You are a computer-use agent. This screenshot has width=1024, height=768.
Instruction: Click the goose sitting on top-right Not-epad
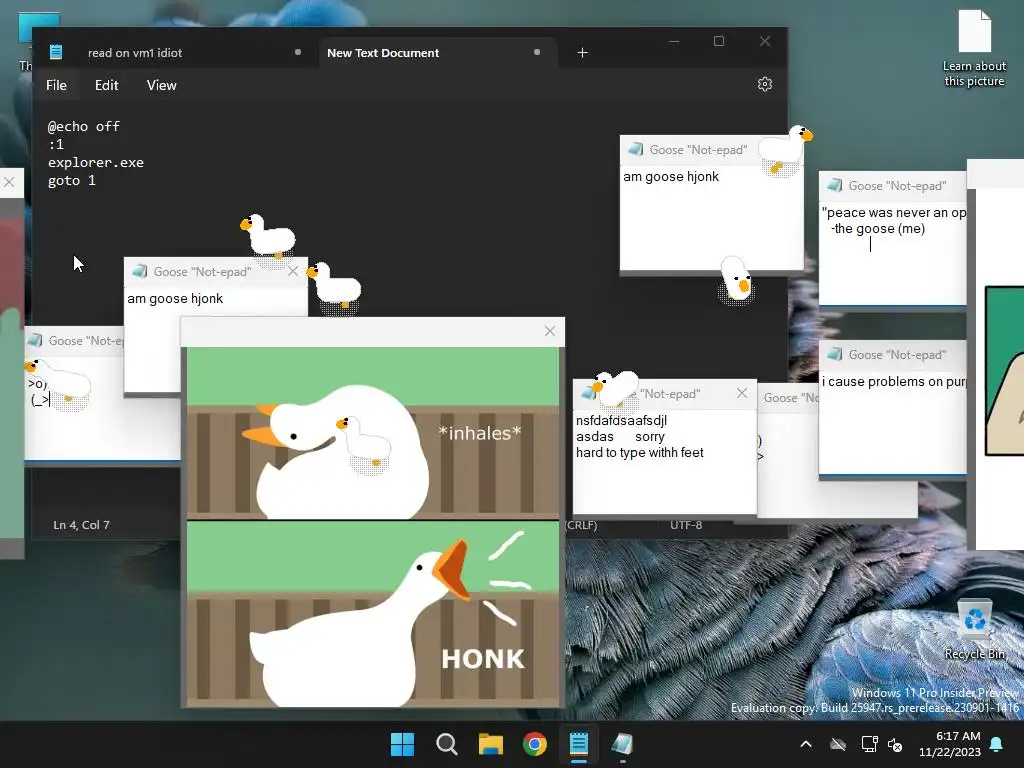(x=786, y=151)
